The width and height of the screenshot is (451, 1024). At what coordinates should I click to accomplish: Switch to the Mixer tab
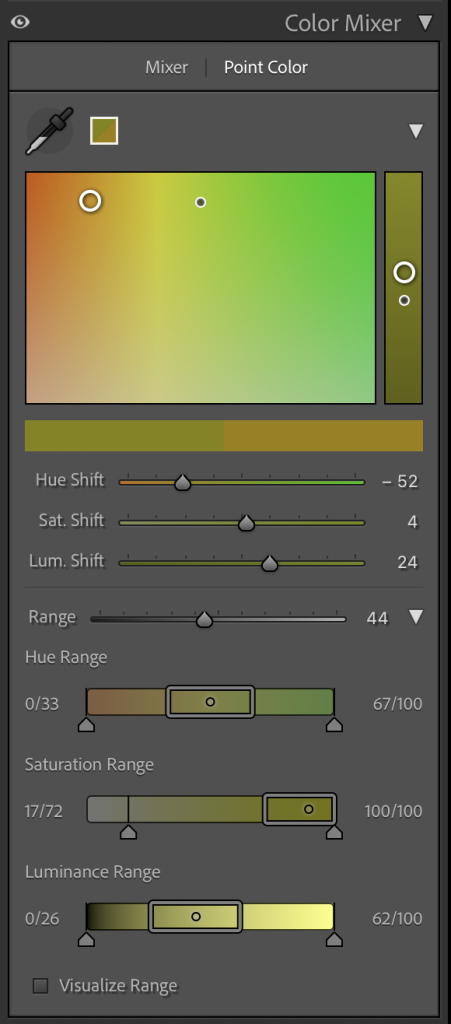point(166,67)
